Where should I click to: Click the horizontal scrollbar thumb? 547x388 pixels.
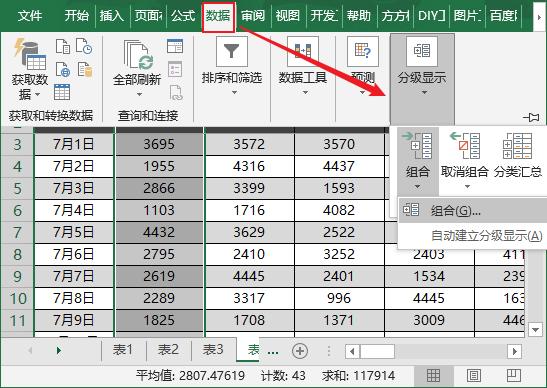pyautogui.click(x=377, y=351)
